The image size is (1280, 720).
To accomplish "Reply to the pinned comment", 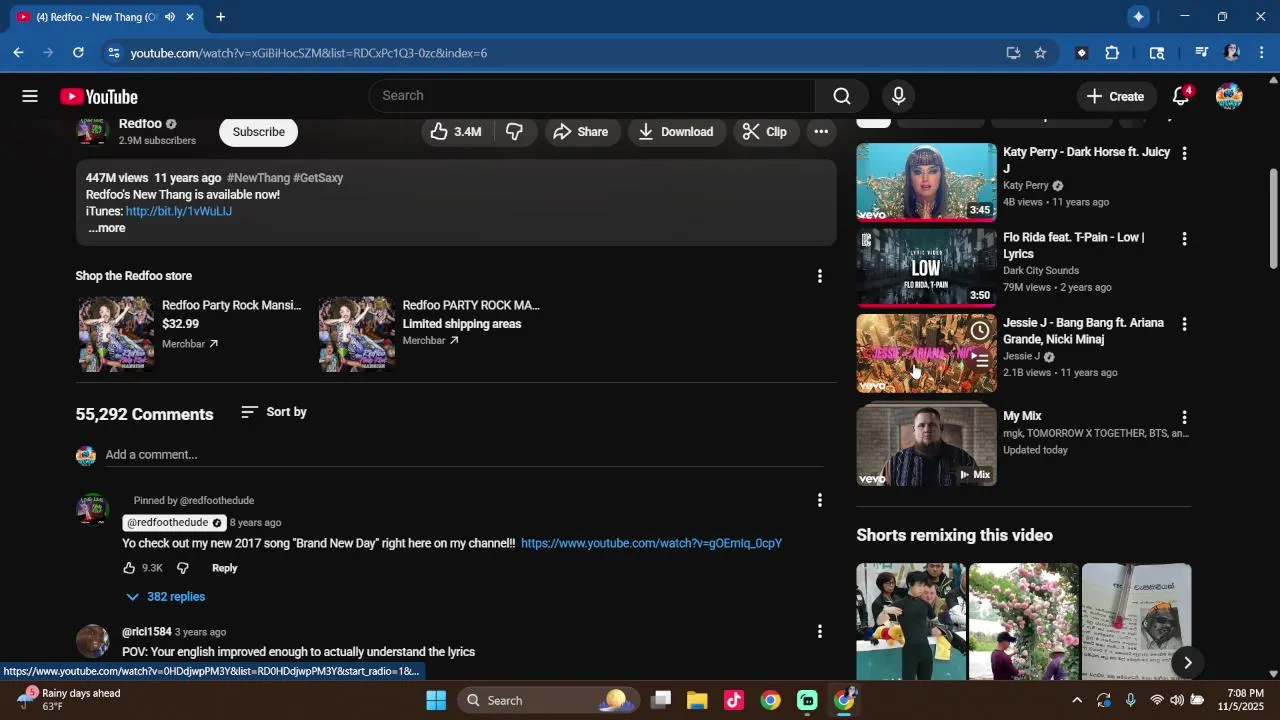I will pos(224,568).
